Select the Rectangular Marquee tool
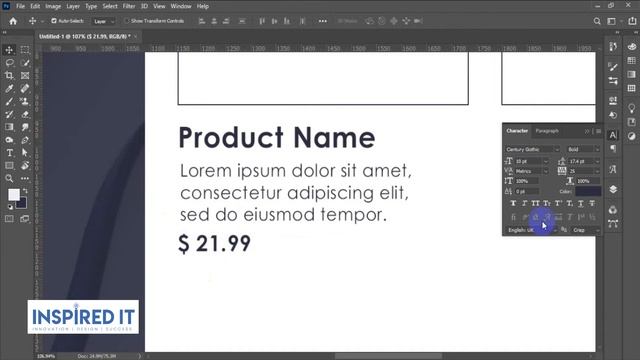The height and width of the screenshot is (360, 640). pos(25,50)
